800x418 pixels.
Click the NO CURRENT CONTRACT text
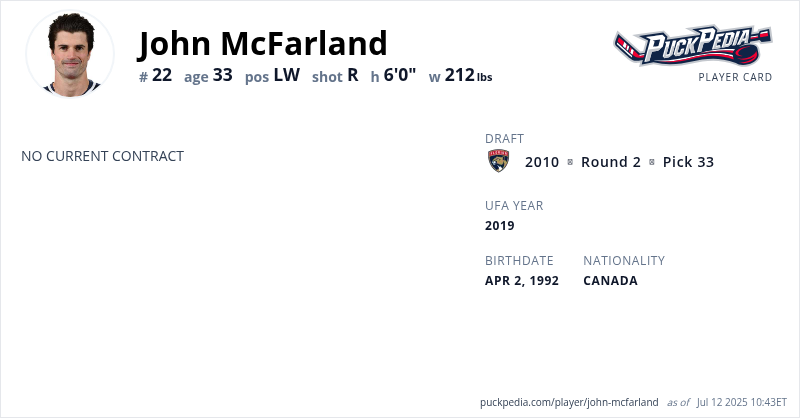click(x=102, y=156)
